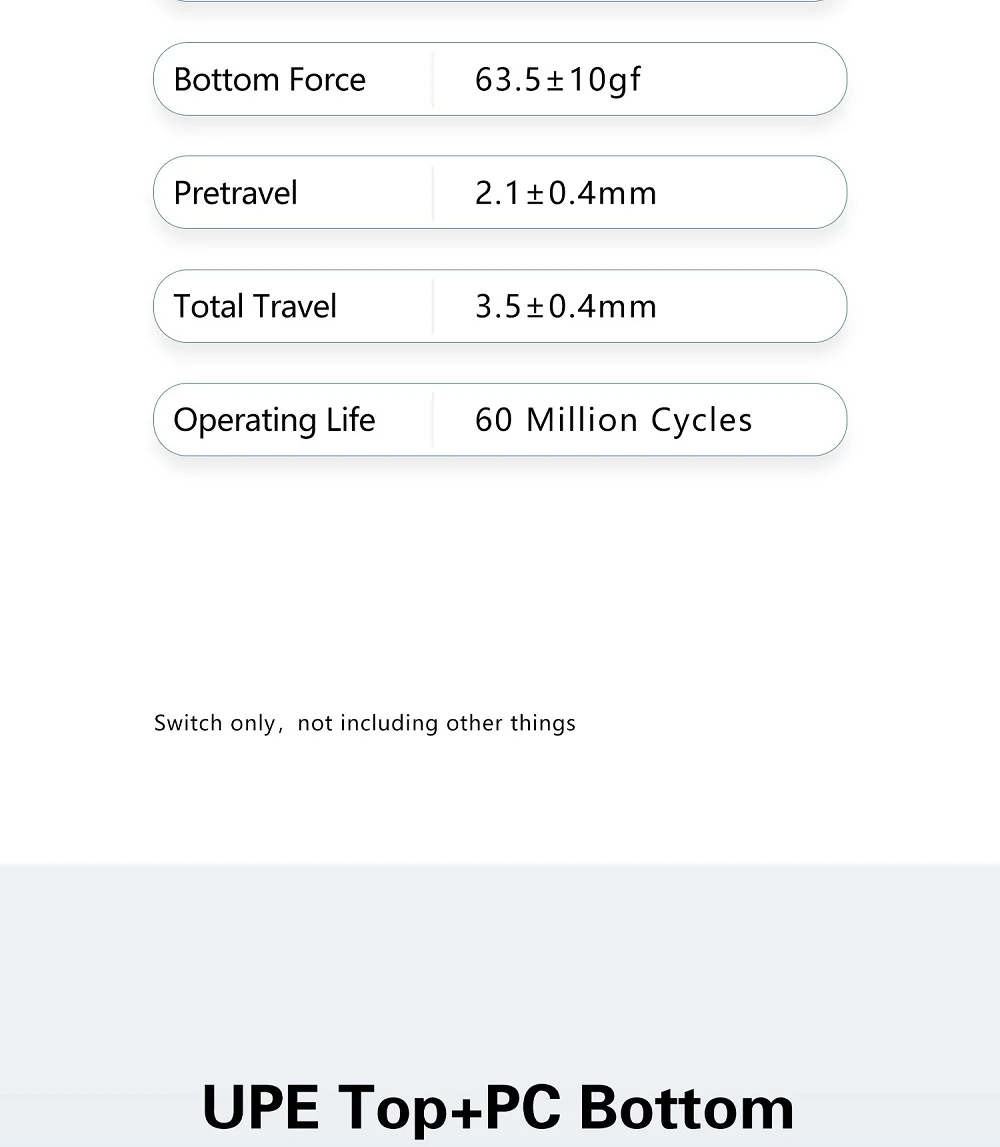Click the word 'Cycles' in the Operating Life row
The image size is (1000, 1147).
[x=701, y=420]
